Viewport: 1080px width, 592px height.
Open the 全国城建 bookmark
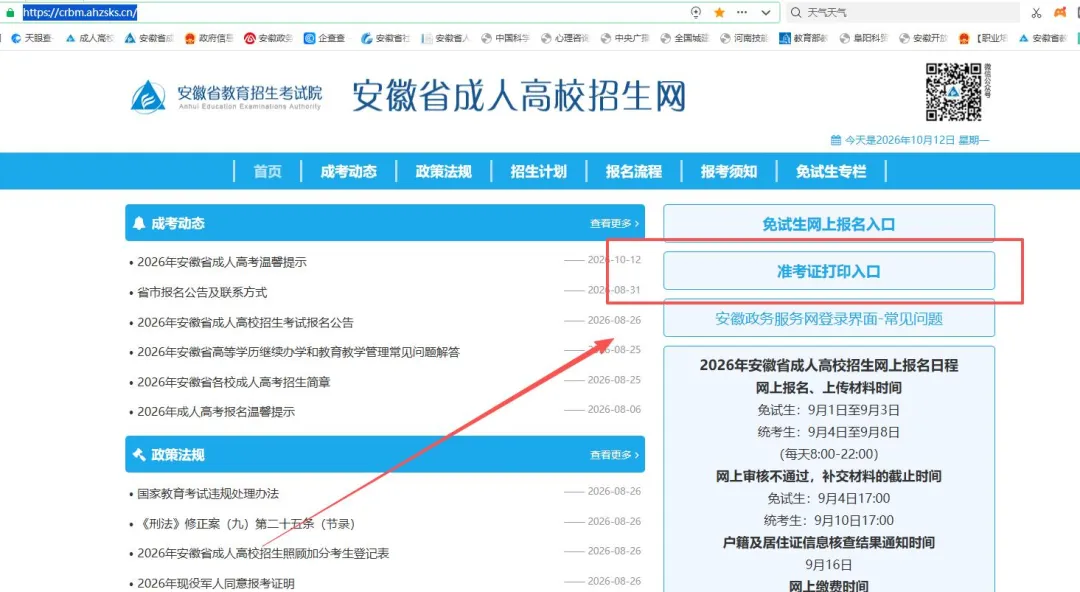click(x=685, y=39)
